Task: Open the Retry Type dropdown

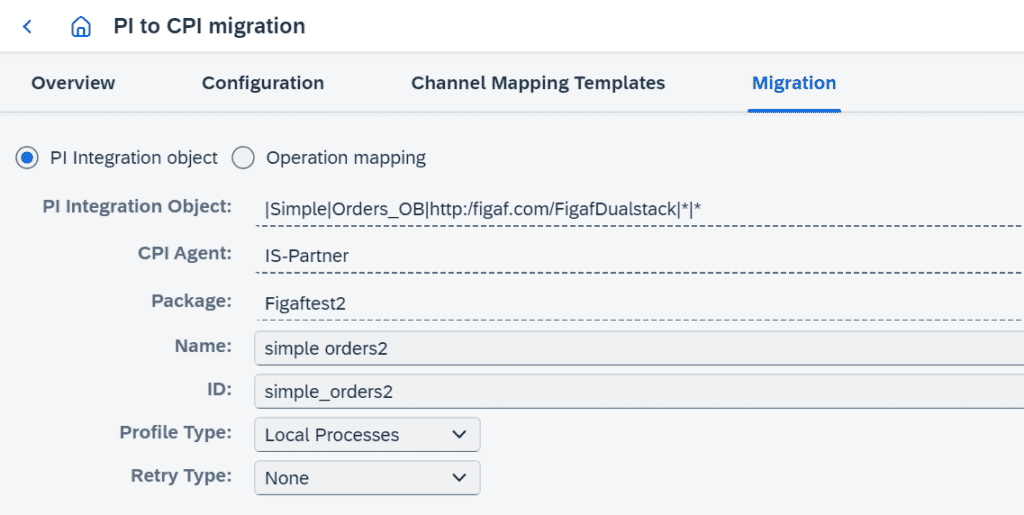Action: pos(367,478)
